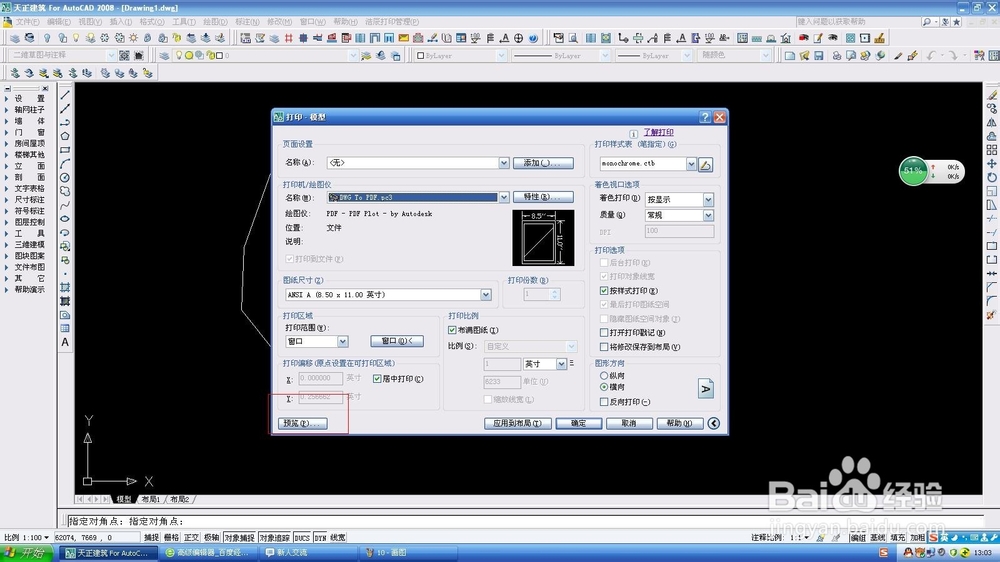1000x562 pixels.
Task: Select the Revision Cloud tool
Action: point(65,191)
